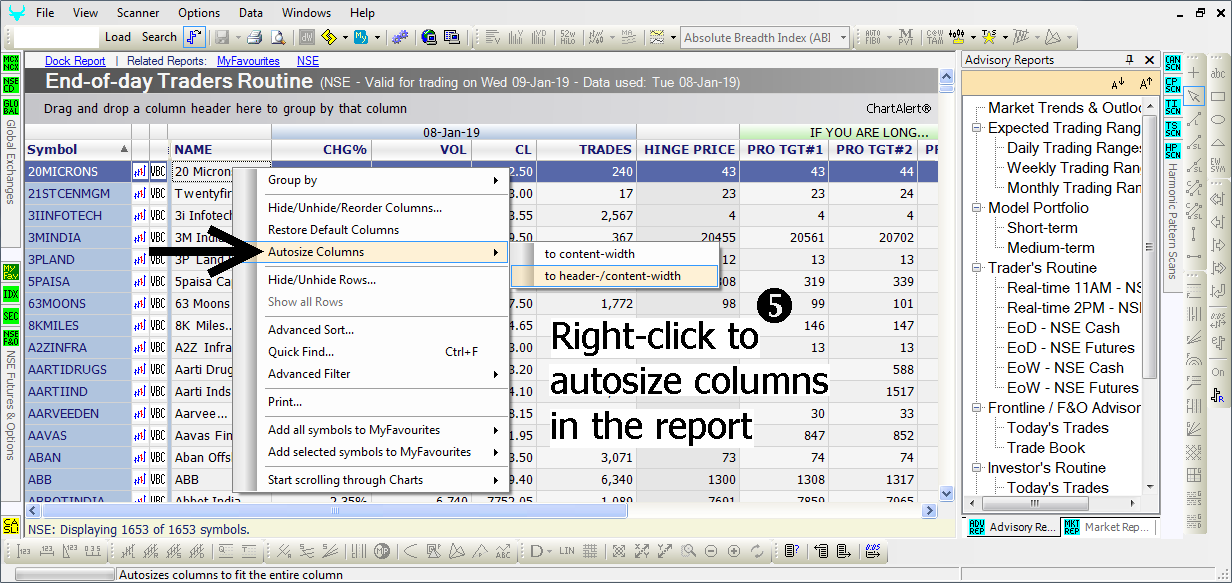Click the MCX NCX exchange sidebar icon

pos(11,62)
